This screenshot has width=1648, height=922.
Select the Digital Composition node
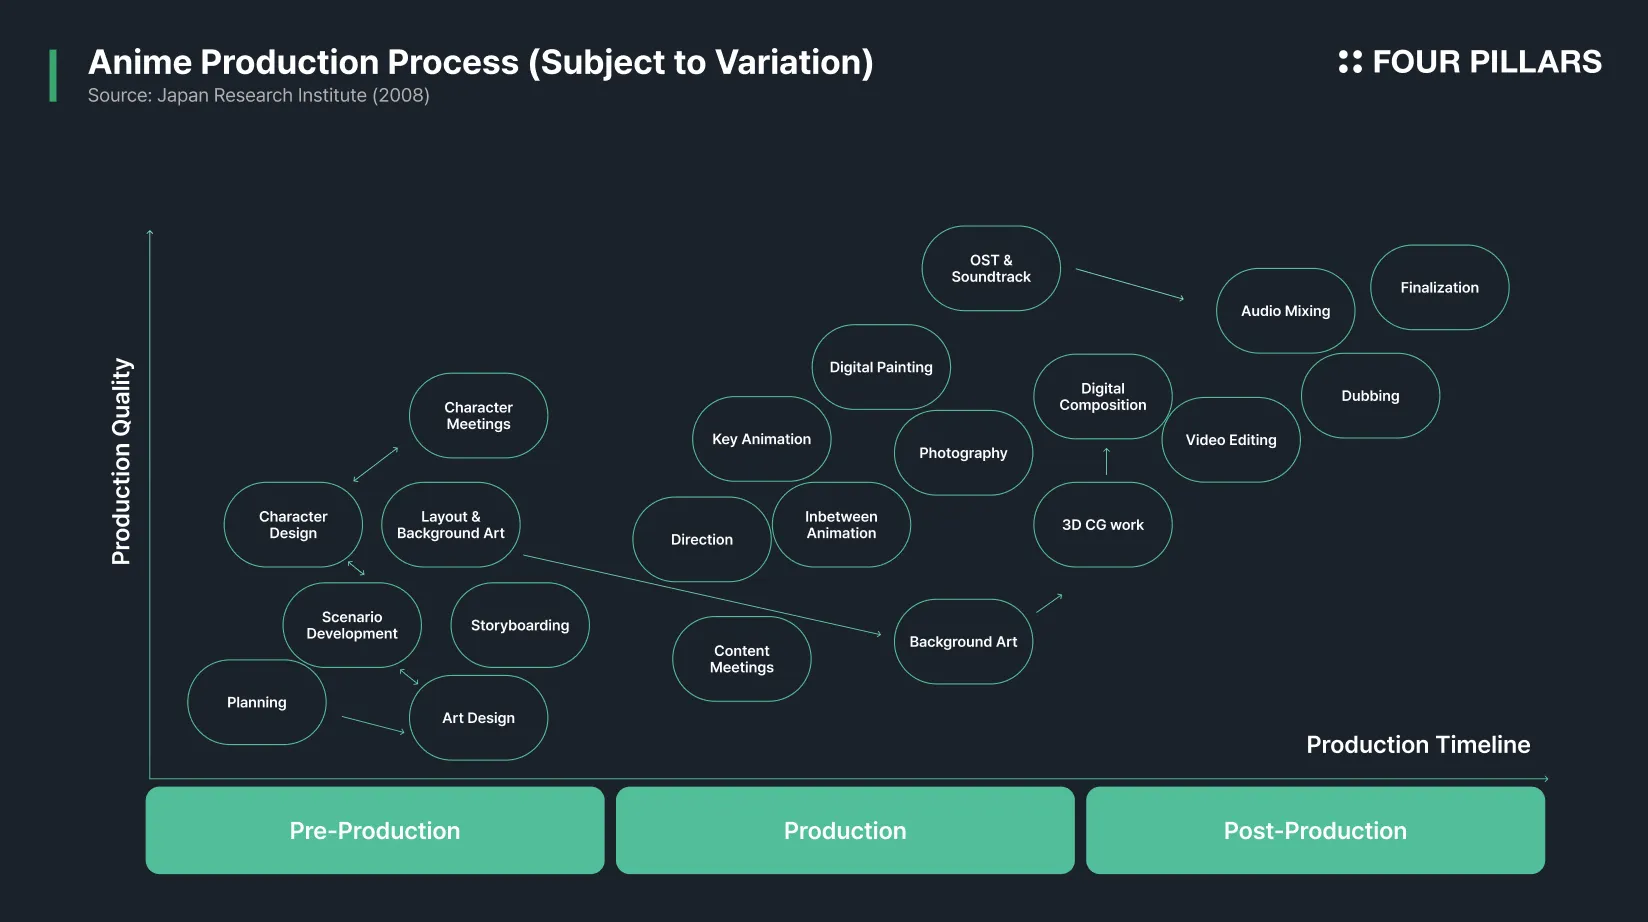pos(1103,397)
